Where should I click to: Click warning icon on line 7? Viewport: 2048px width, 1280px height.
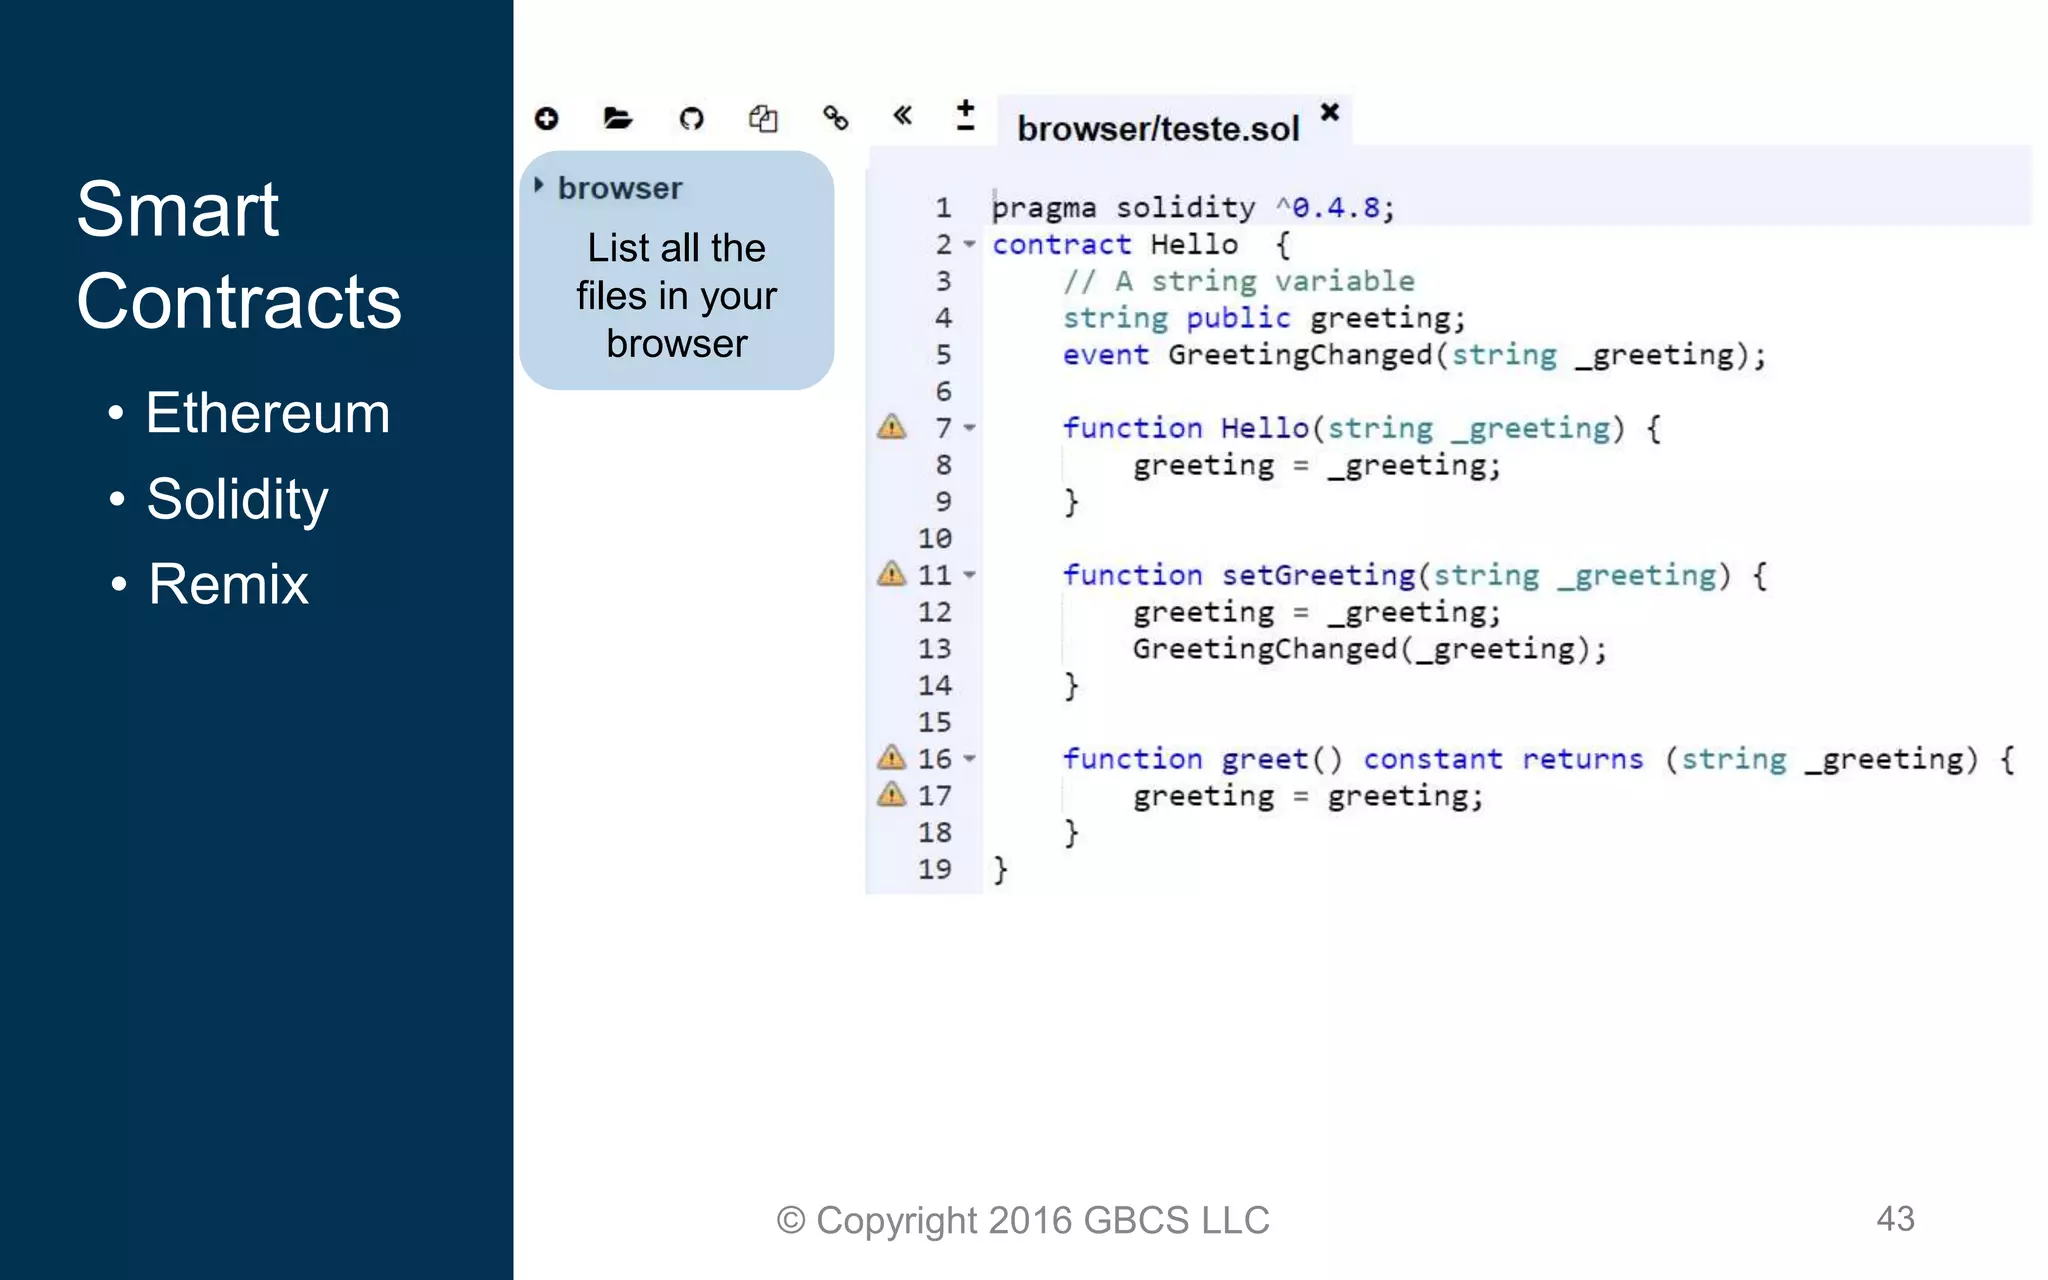pyautogui.click(x=891, y=428)
